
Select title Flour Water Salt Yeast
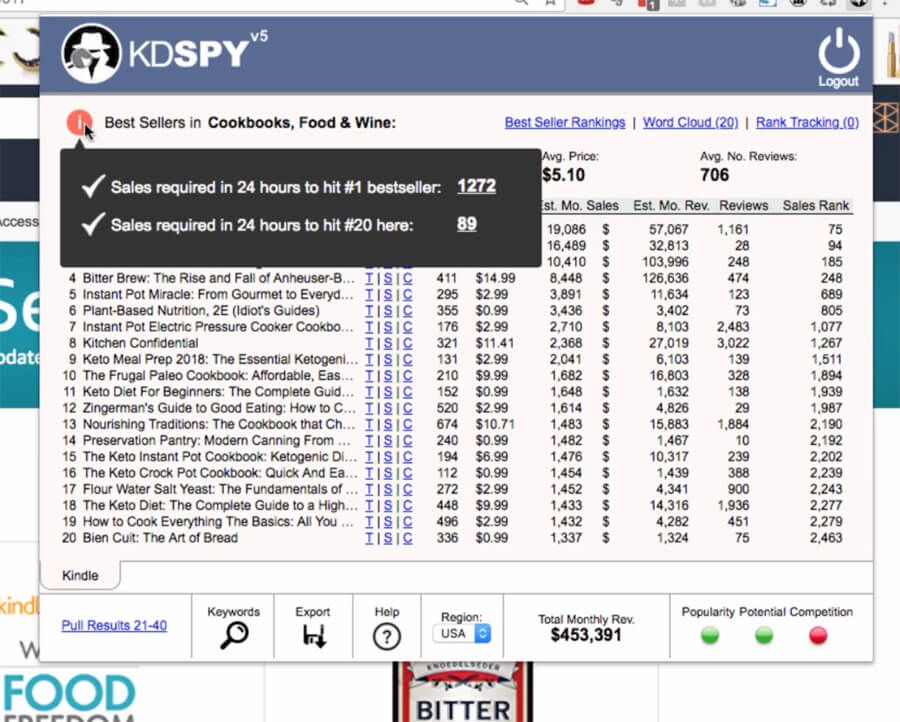tap(220, 489)
